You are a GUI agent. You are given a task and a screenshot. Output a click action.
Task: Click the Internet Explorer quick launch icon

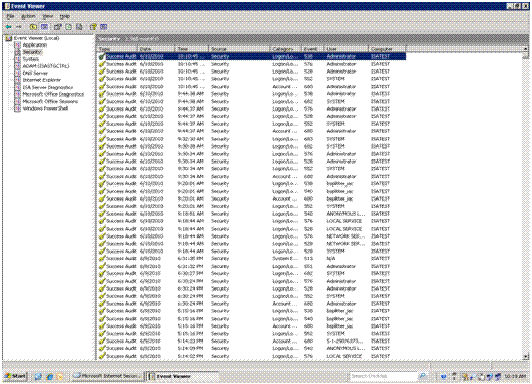(x=50, y=377)
